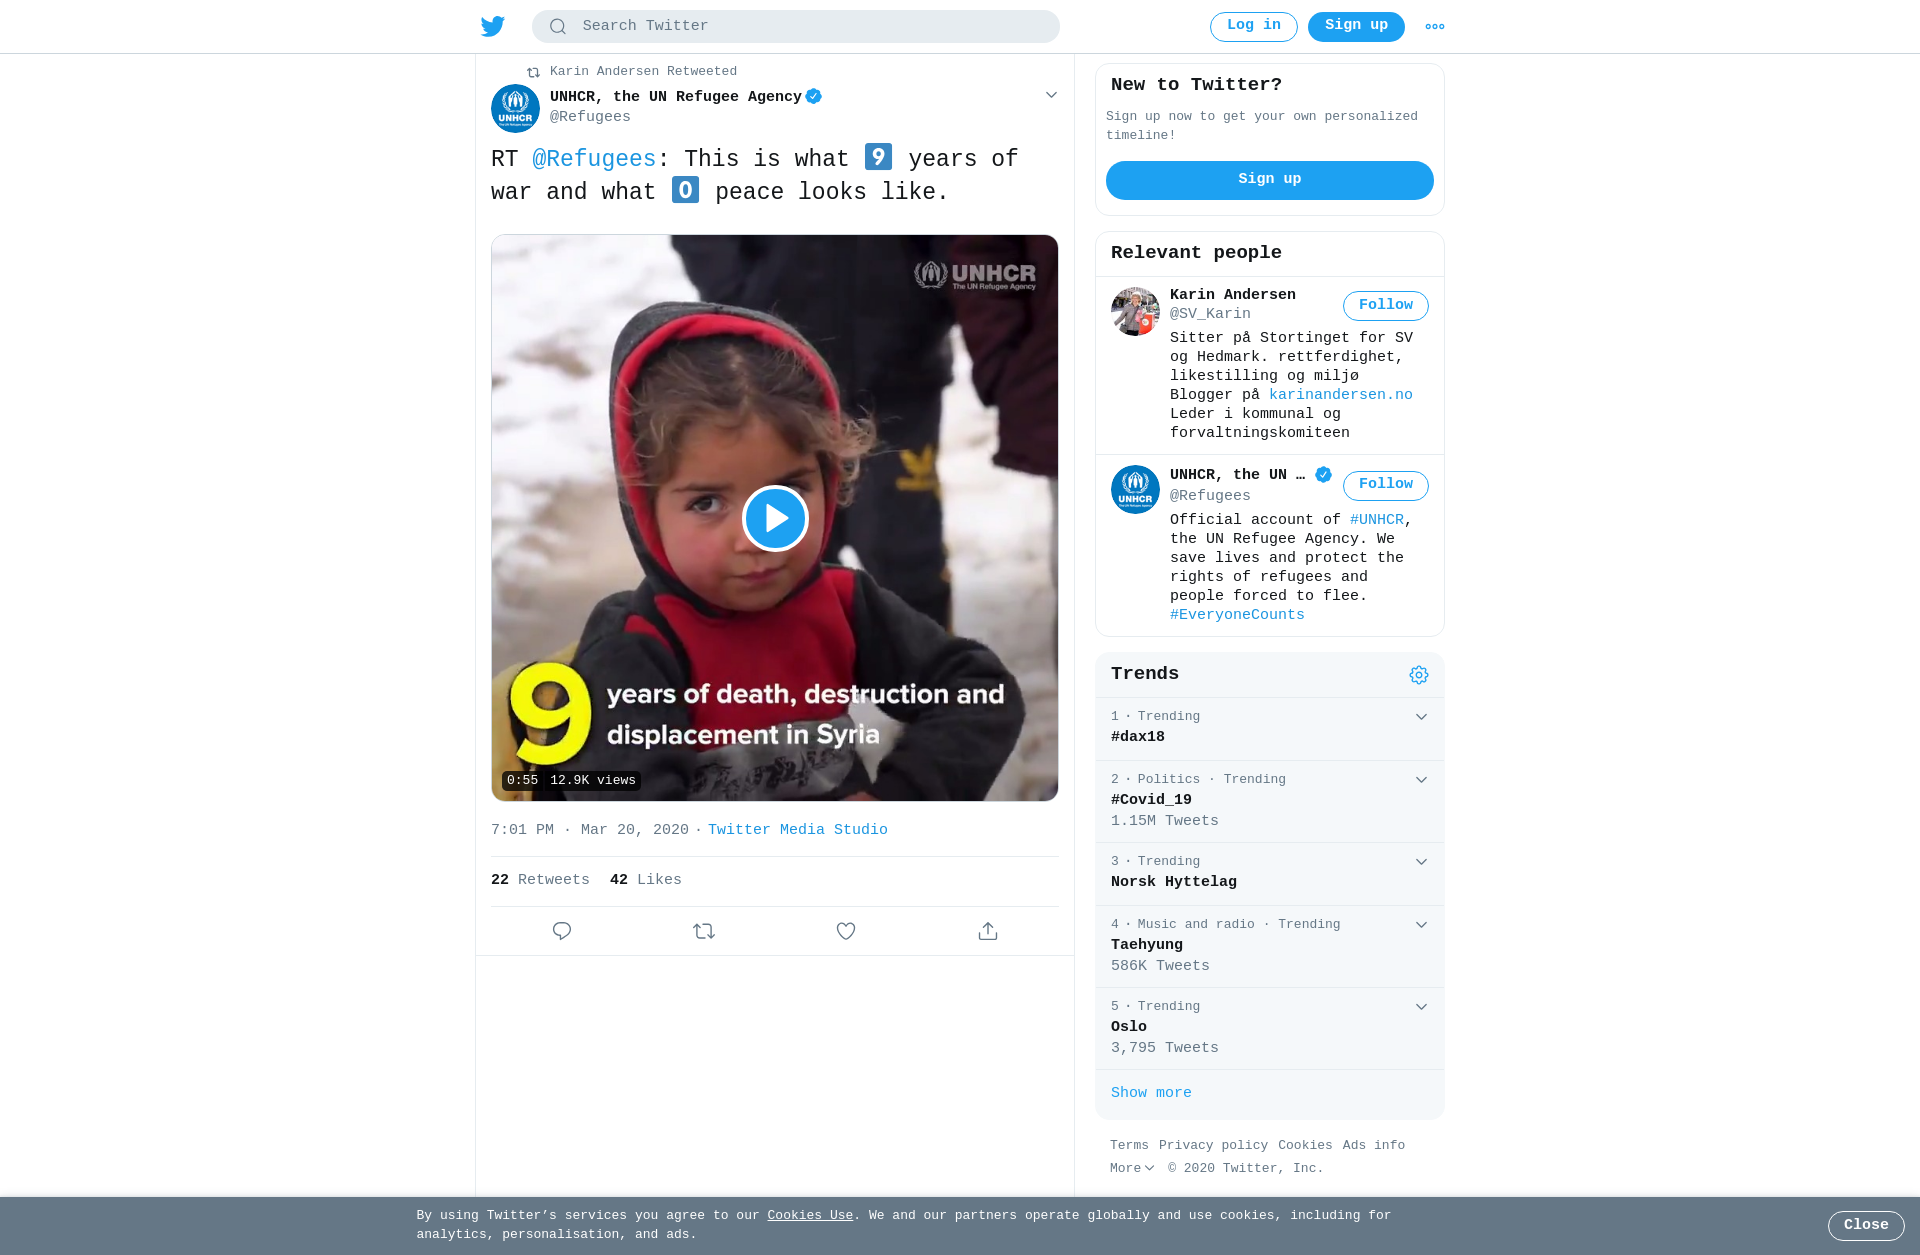
Task: Follow the UNHCR @Refugees account
Action: 1385,485
